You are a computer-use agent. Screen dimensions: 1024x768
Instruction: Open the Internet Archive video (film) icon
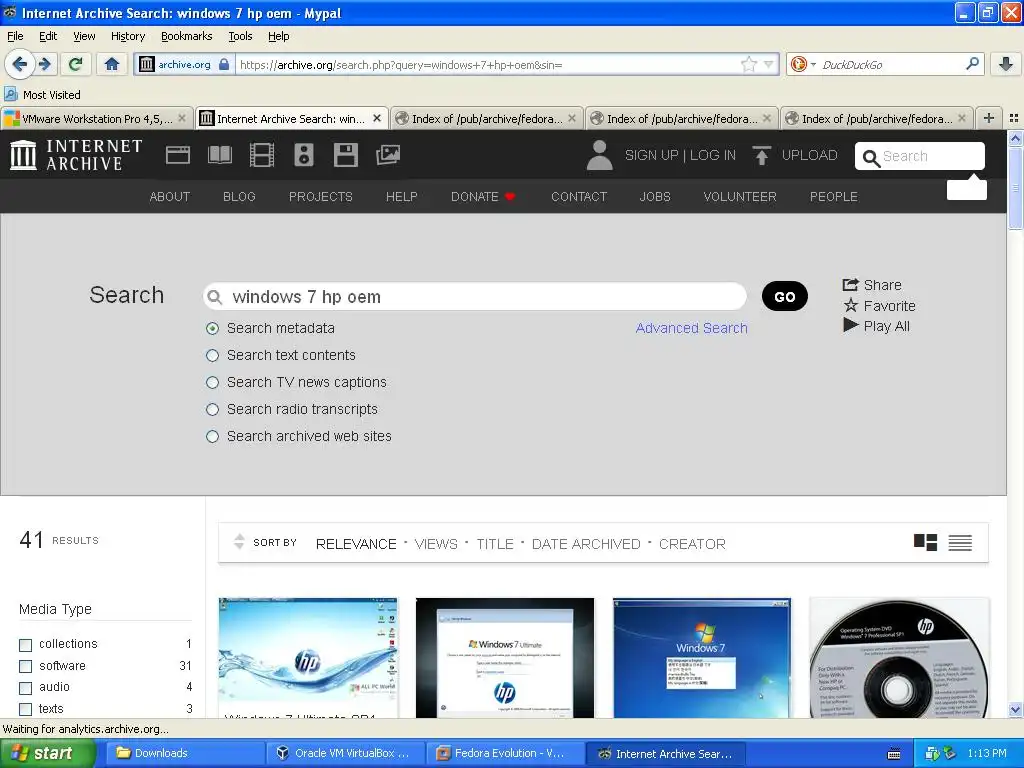[262, 155]
